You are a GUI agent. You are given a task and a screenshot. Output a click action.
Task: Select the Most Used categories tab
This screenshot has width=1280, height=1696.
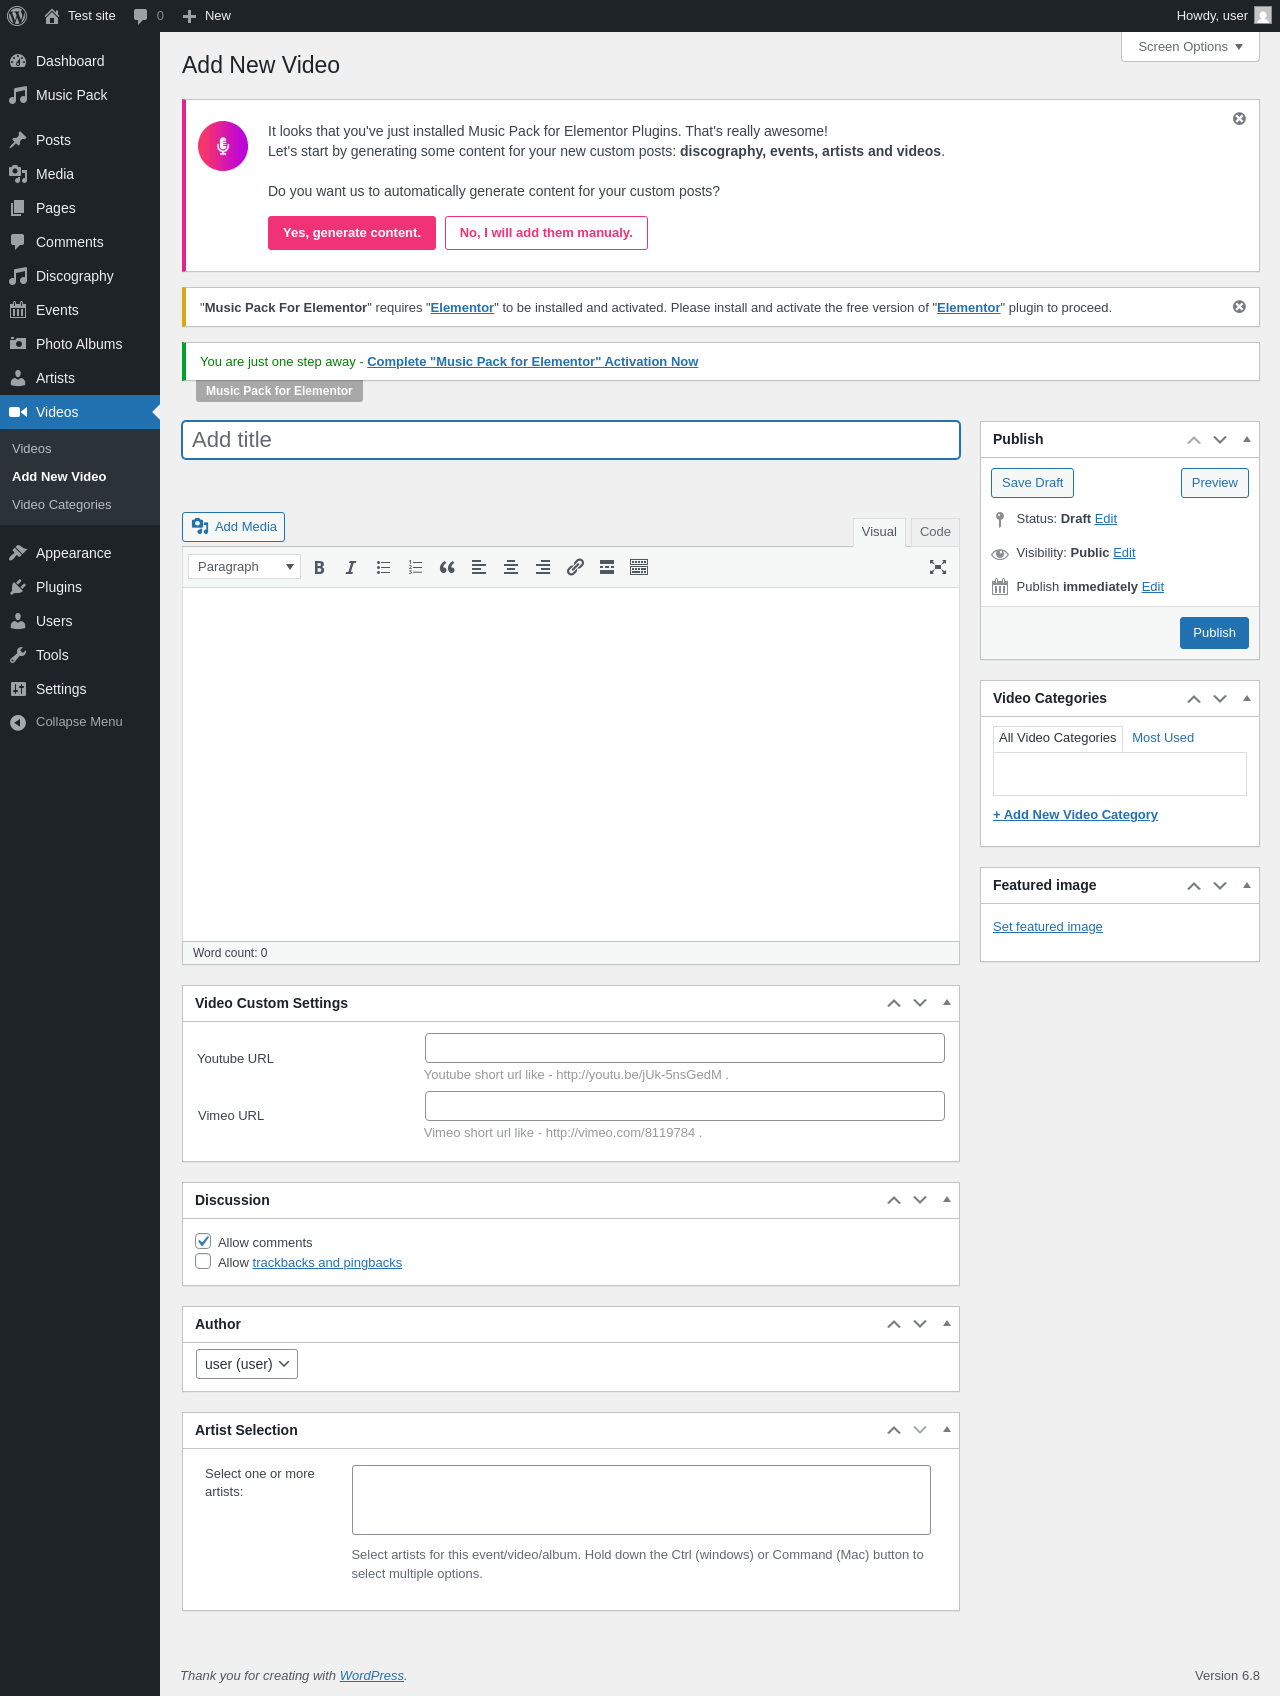pos(1163,738)
